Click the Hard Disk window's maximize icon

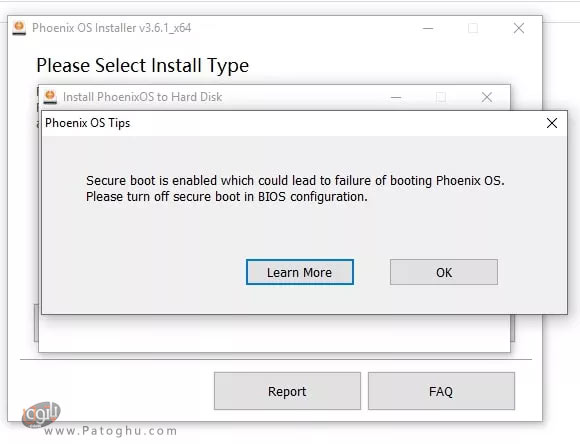click(441, 97)
